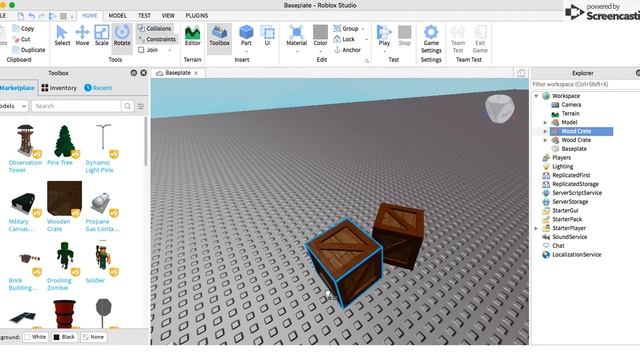Open toolbox search filter options
Viewport: 640px width, 360px height.
[x=141, y=106]
